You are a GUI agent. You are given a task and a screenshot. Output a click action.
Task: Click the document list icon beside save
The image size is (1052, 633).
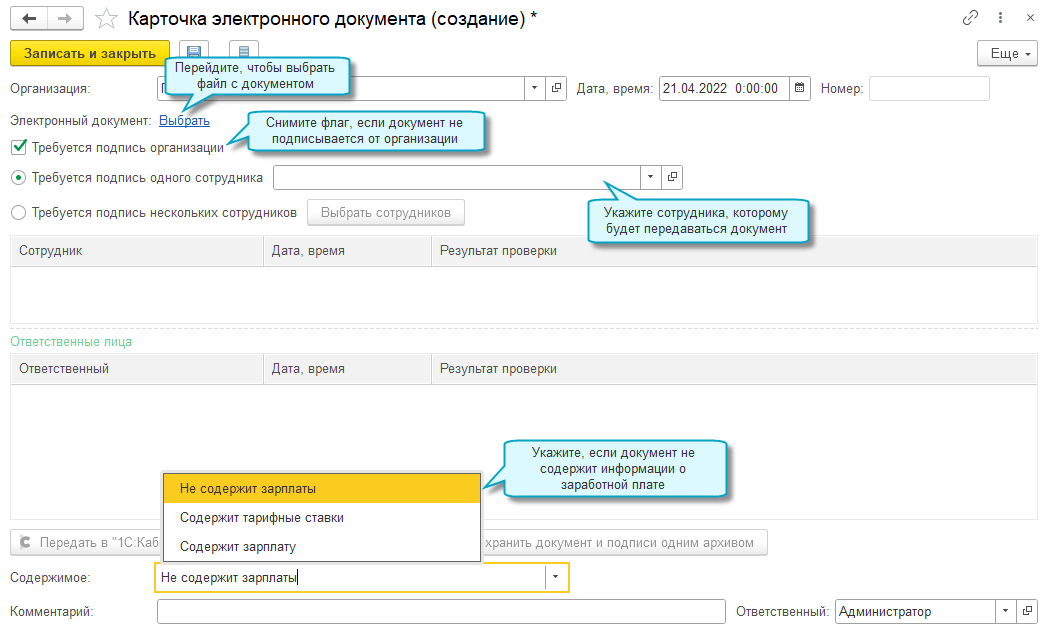coord(244,53)
